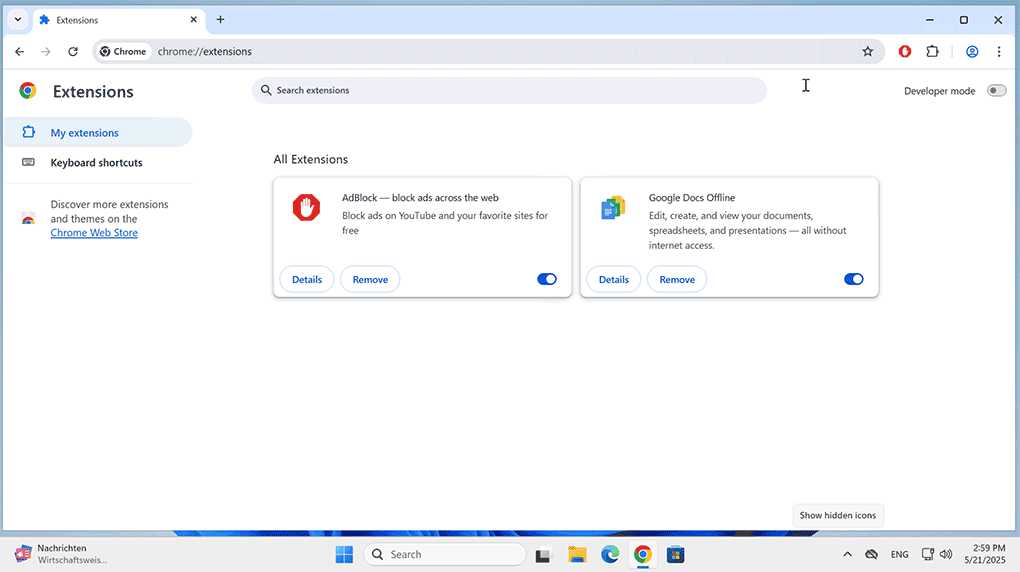Open the Extensions puzzle-piece toolbar menu

coord(932,51)
